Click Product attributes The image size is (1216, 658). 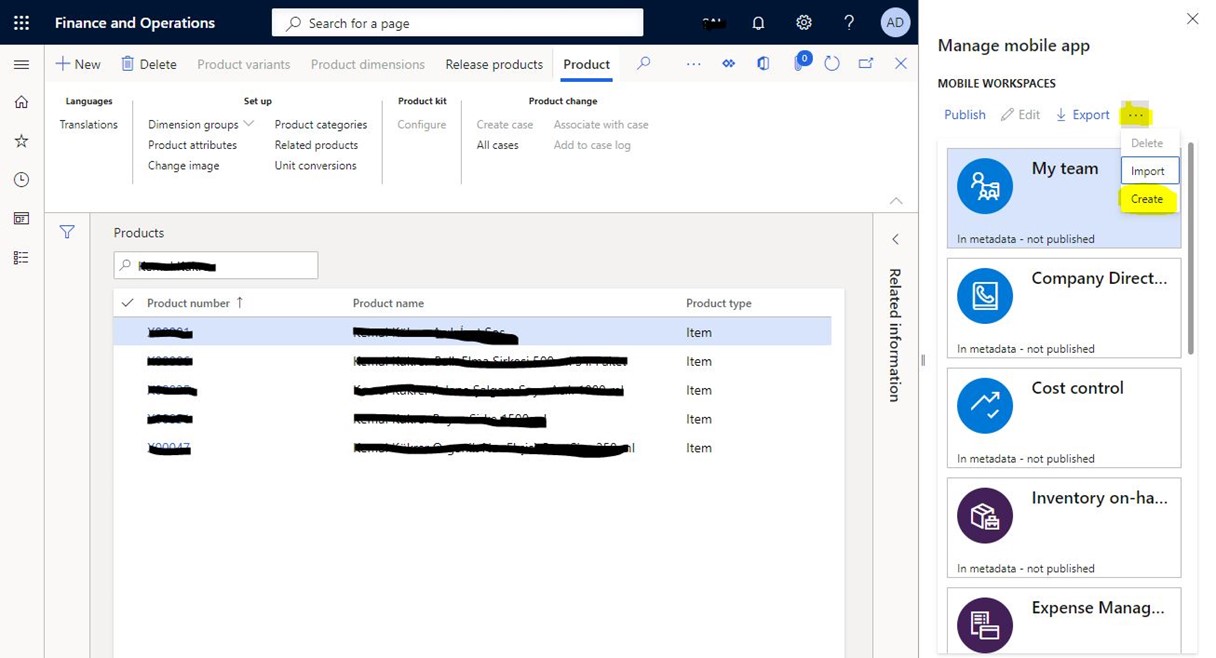click(x=192, y=145)
